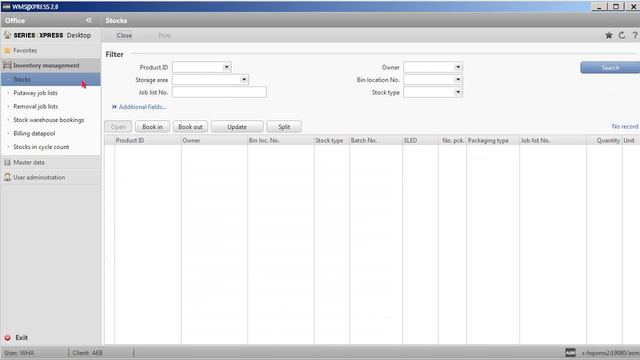Sort by Quantity column header
This screenshot has height=360, width=640.
pos(604,140)
